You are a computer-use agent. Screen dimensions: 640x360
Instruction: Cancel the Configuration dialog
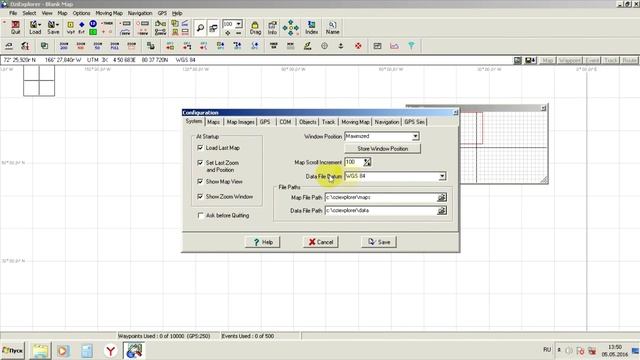point(320,242)
